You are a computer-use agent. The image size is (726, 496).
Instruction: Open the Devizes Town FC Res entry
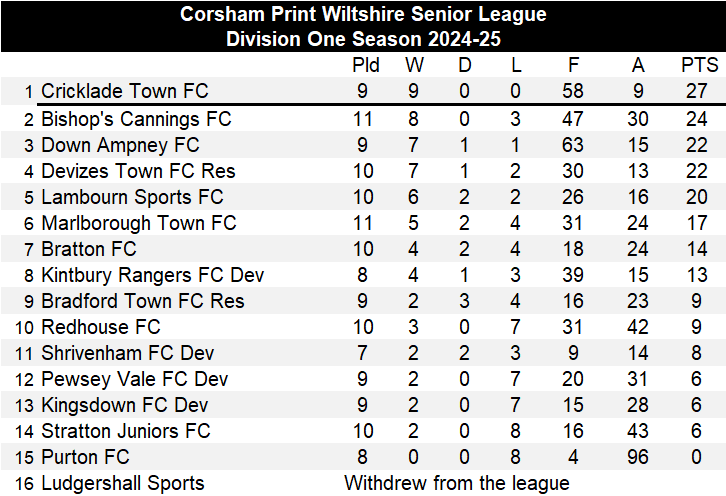coord(138,171)
